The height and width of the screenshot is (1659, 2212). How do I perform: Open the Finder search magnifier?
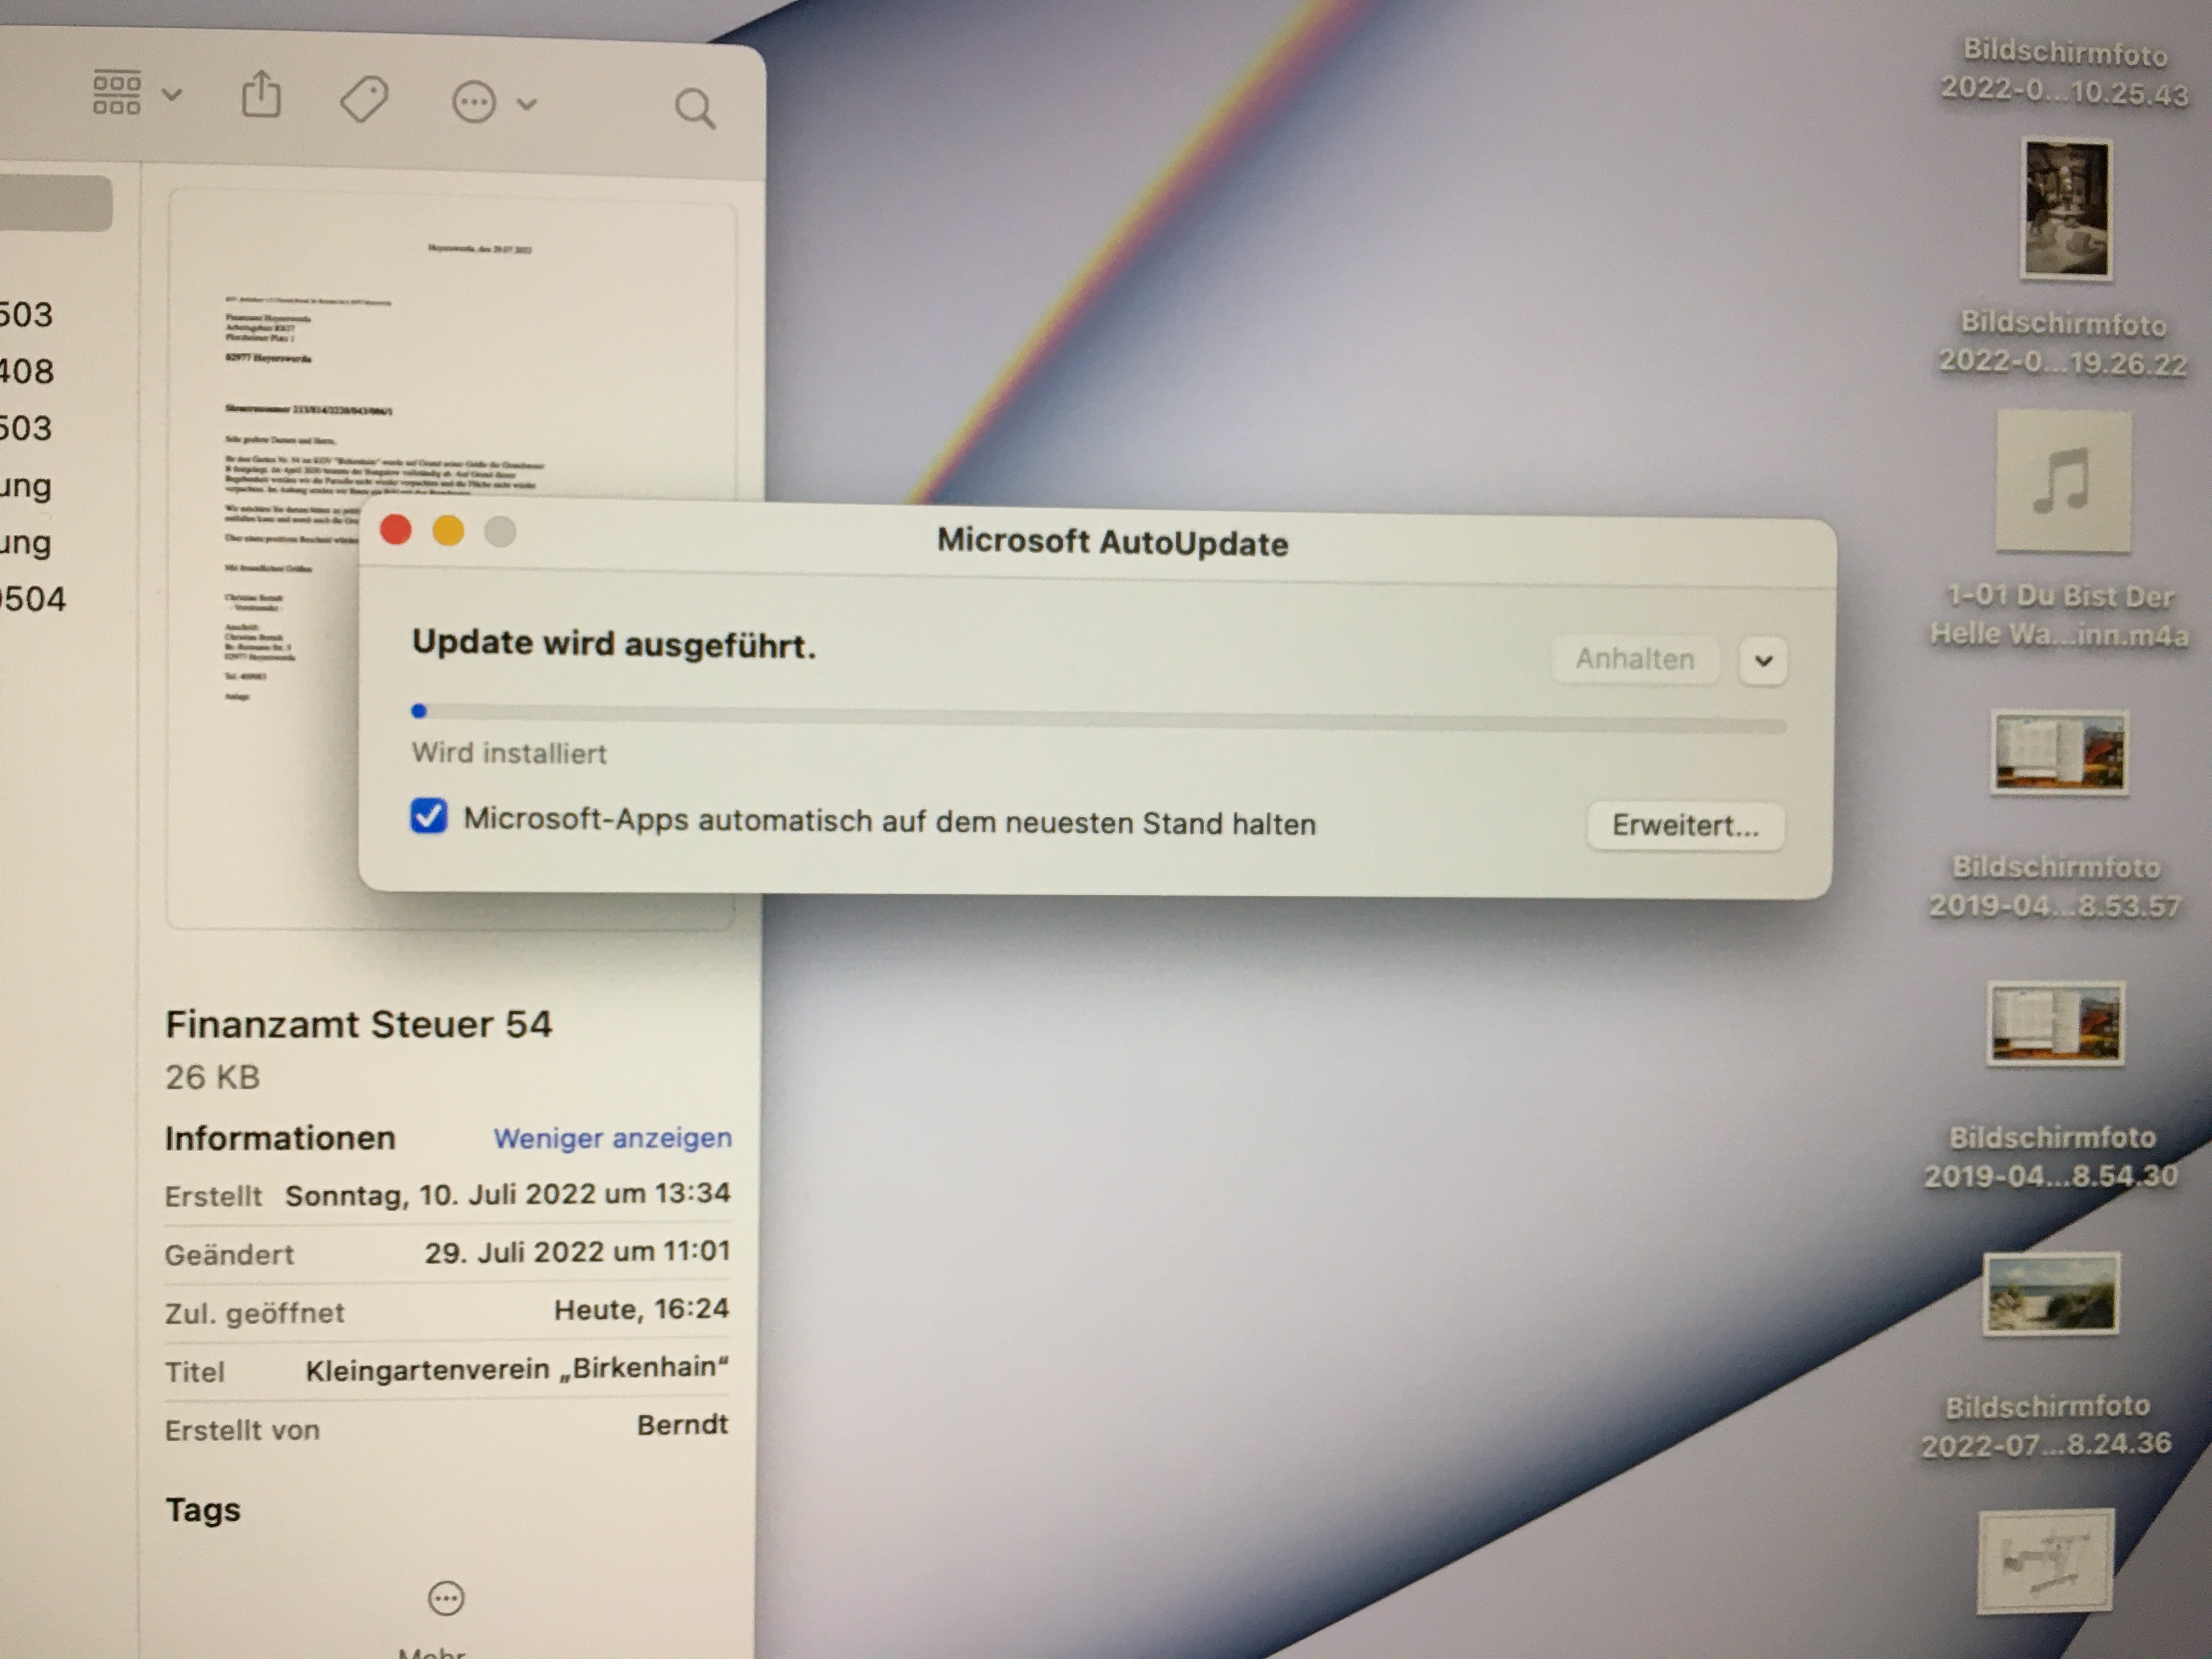tap(695, 108)
